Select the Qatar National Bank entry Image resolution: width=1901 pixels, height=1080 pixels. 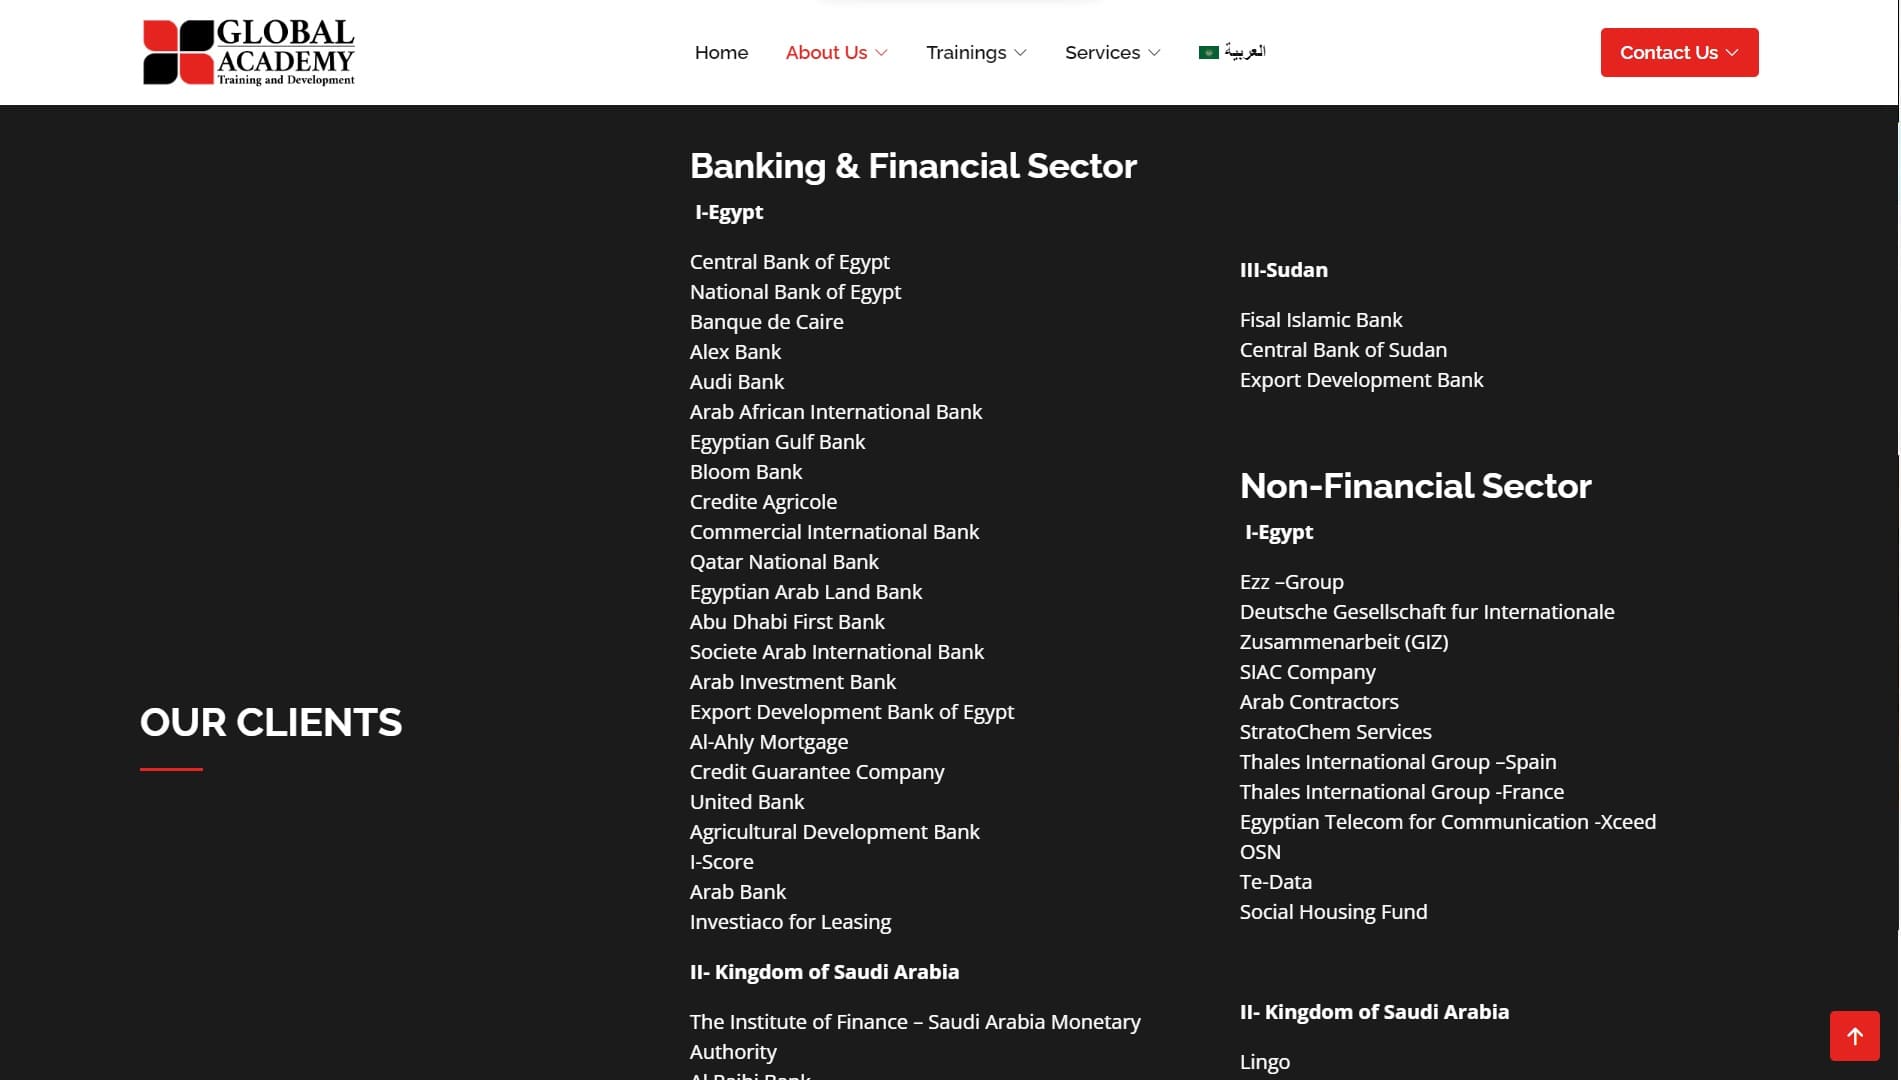(784, 562)
